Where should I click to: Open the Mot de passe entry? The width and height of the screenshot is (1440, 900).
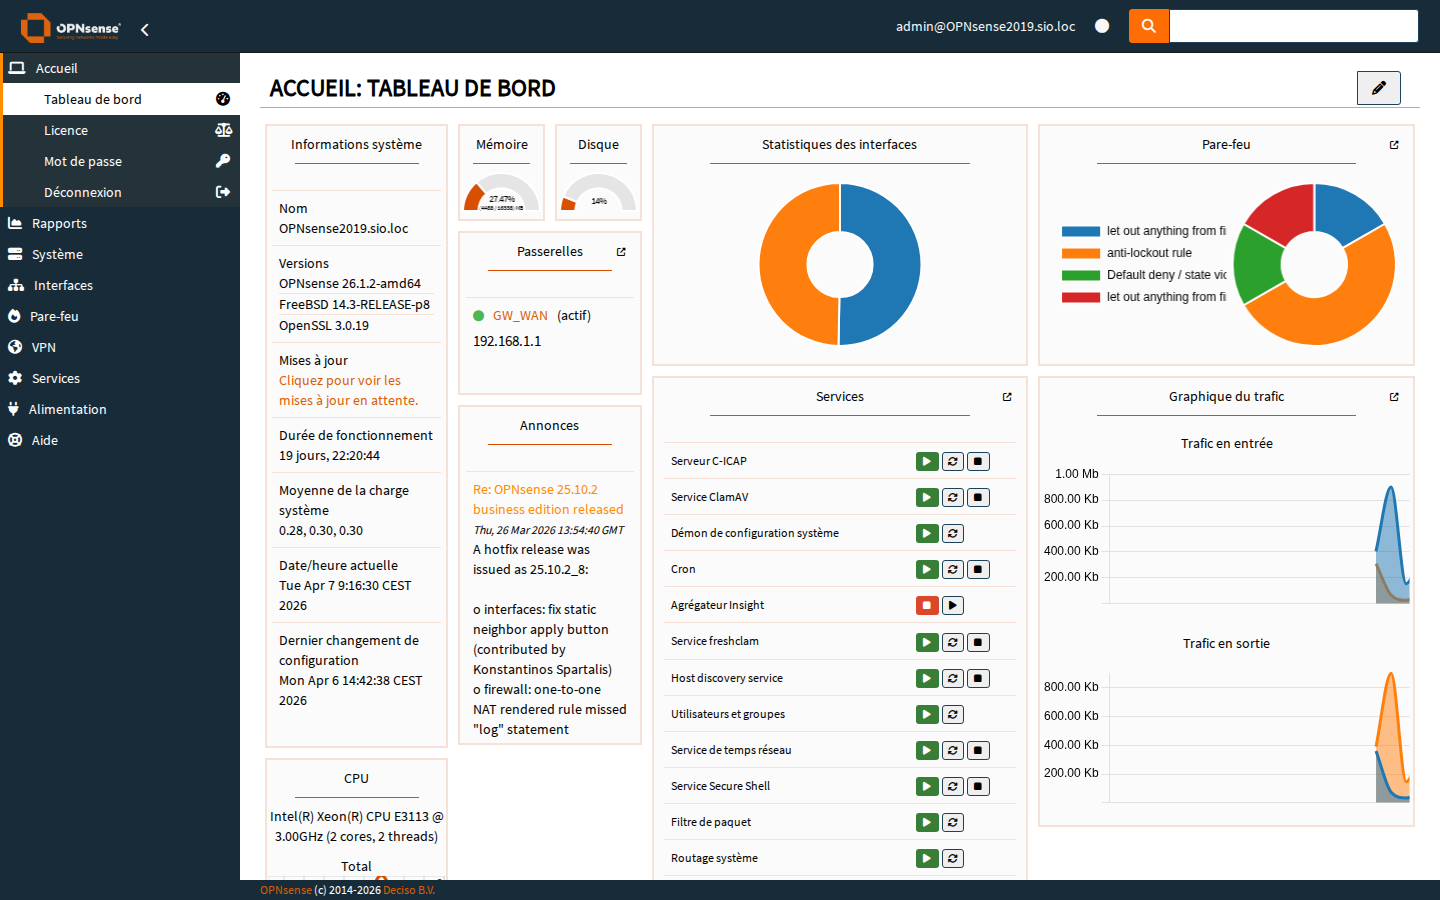(x=120, y=161)
